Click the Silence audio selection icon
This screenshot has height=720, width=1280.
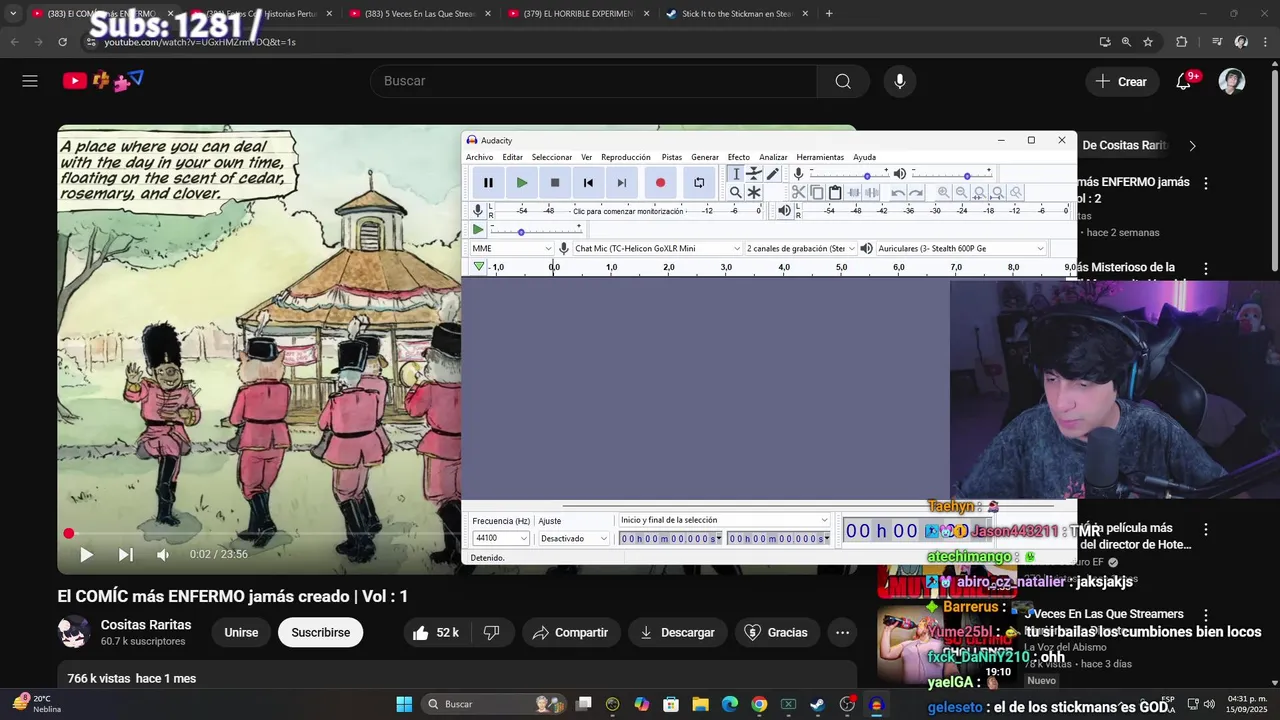[871, 192]
